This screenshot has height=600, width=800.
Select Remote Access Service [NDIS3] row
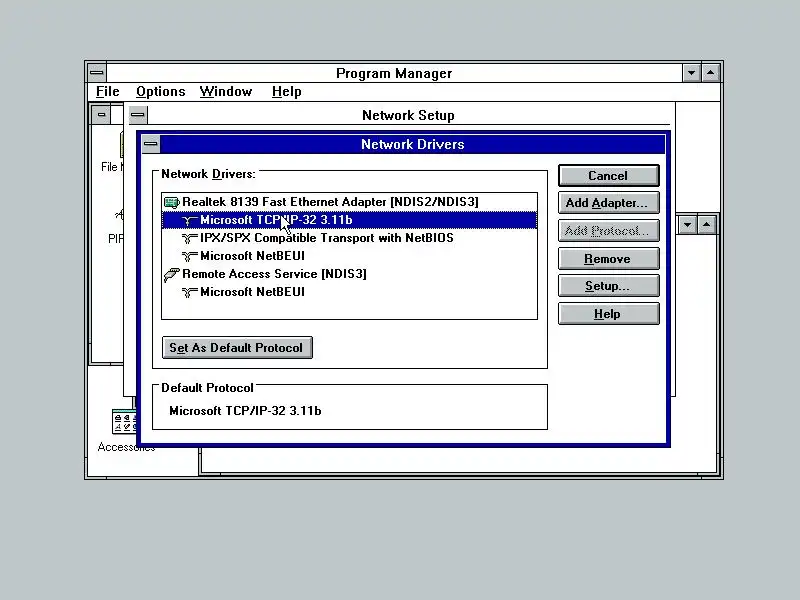pyautogui.click(x=349, y=274)
